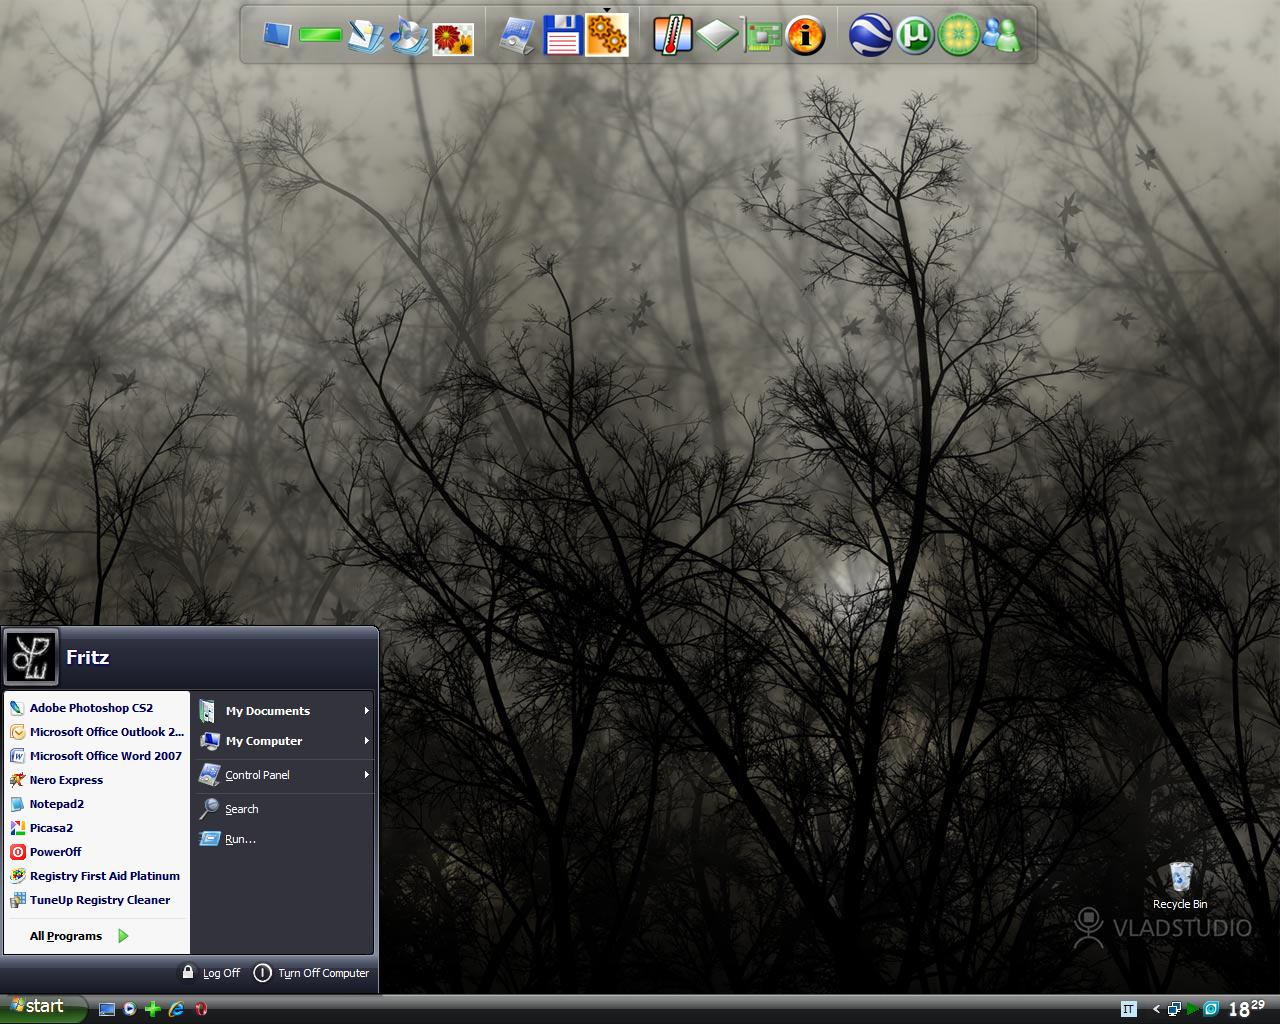This screenshot has height=1024, width=1280.
Task: Open the orange info dock icon
Action: pyautogui.click(x=805, y=36)
